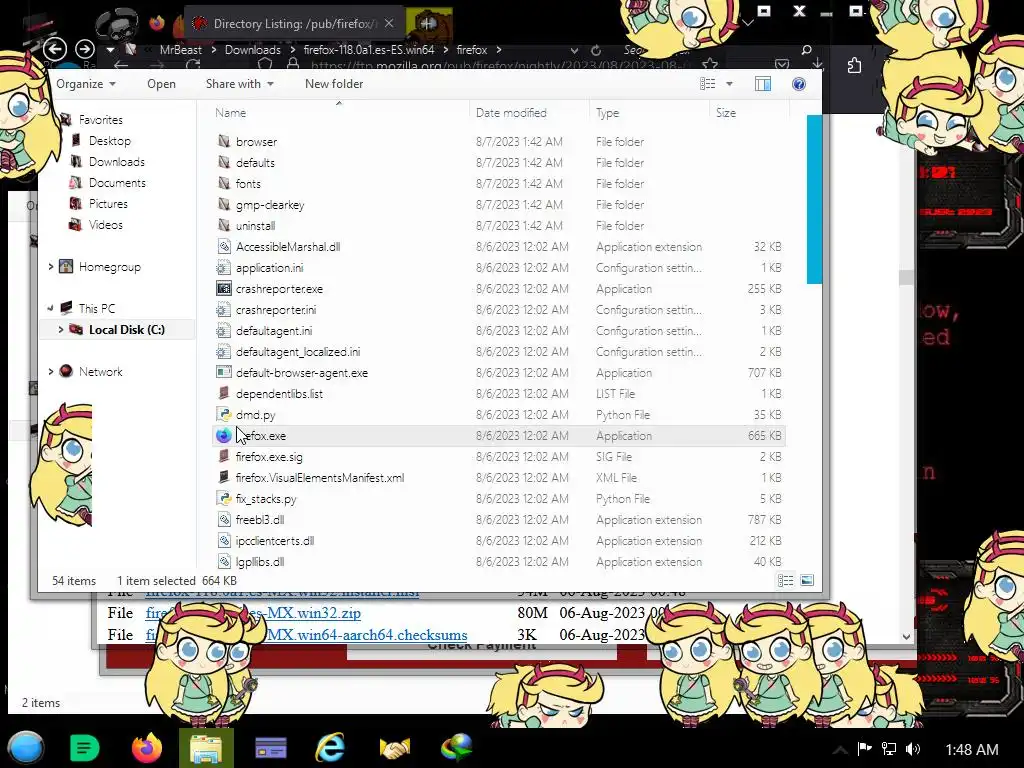This screenshot has height=768, width=1024.
Task: Select the uninstall folder icon
Action: (224, 225)
